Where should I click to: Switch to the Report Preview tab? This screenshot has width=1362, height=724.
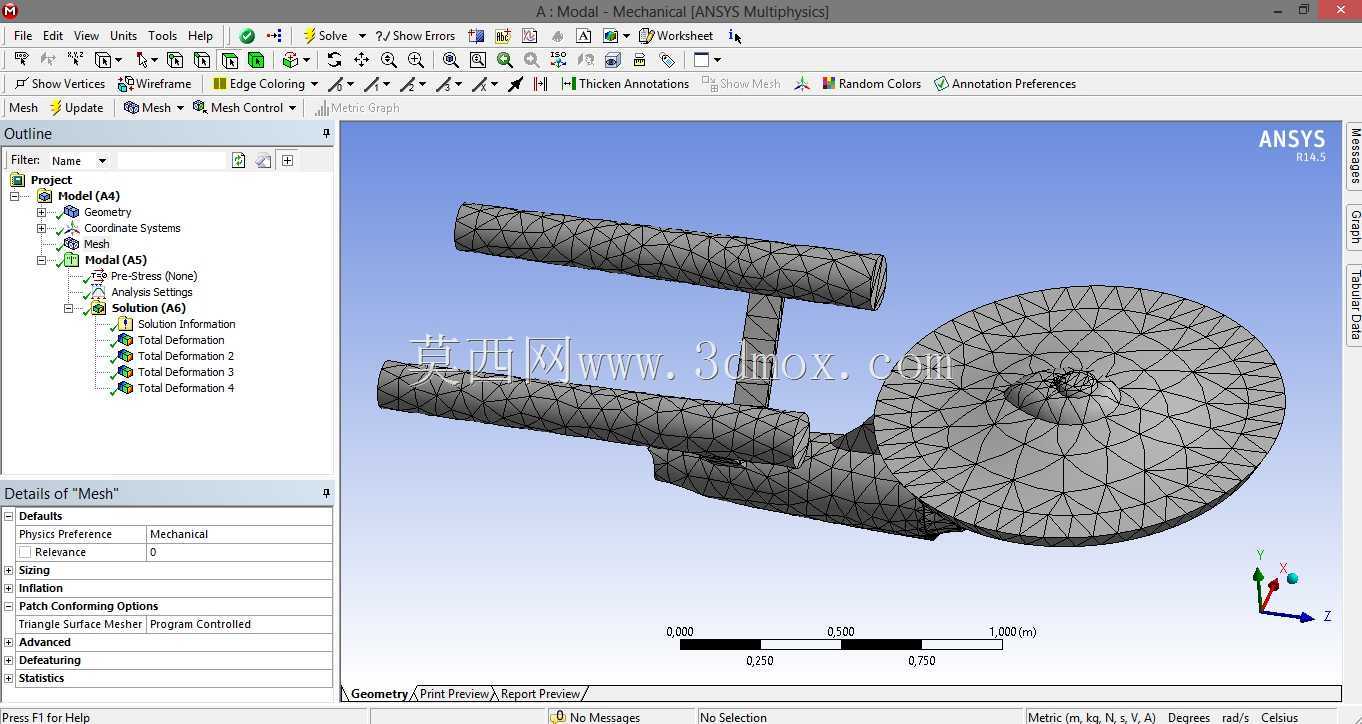coord(540,693)
